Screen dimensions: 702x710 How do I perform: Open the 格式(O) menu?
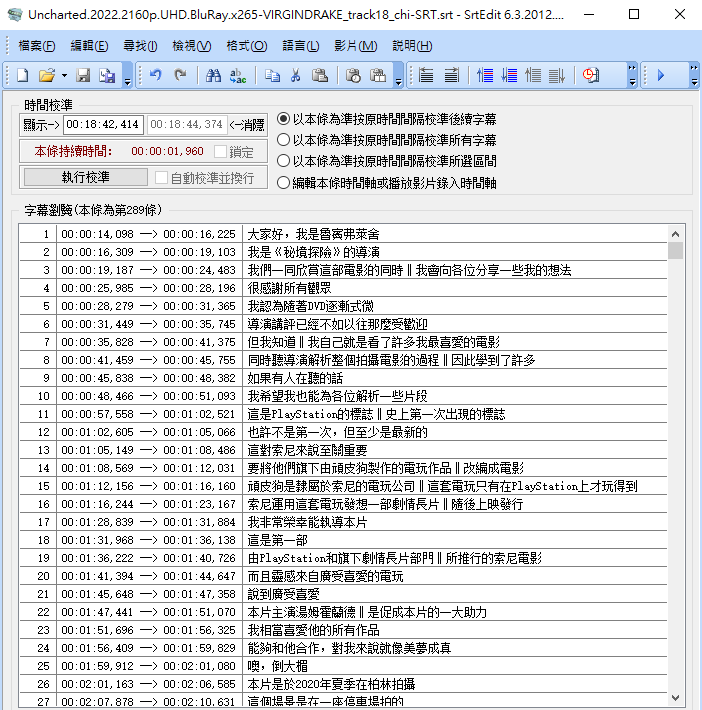(247, 46)
